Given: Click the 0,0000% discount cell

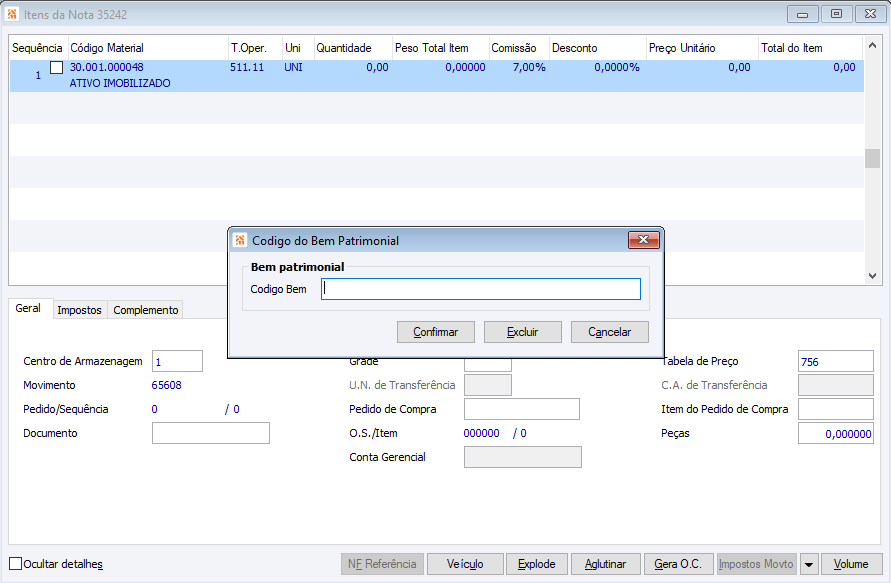Looking at the screenshot, I should point(617,67).
